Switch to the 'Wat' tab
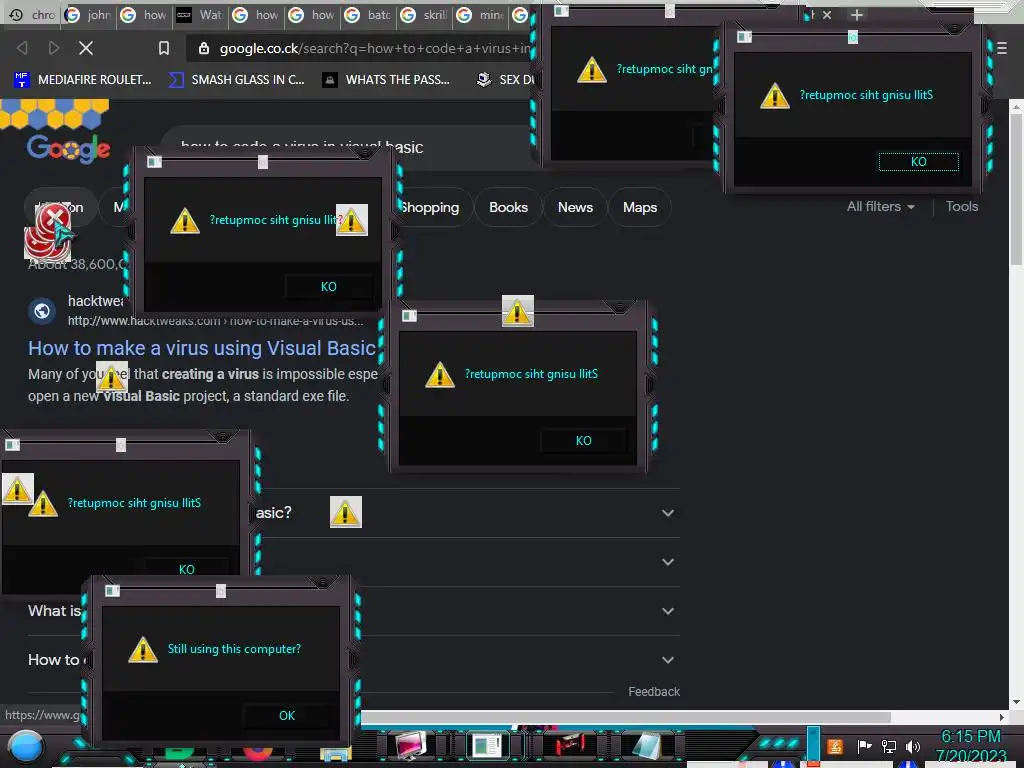The height and width of the screenshot is (768, 1024). [201, 14]
